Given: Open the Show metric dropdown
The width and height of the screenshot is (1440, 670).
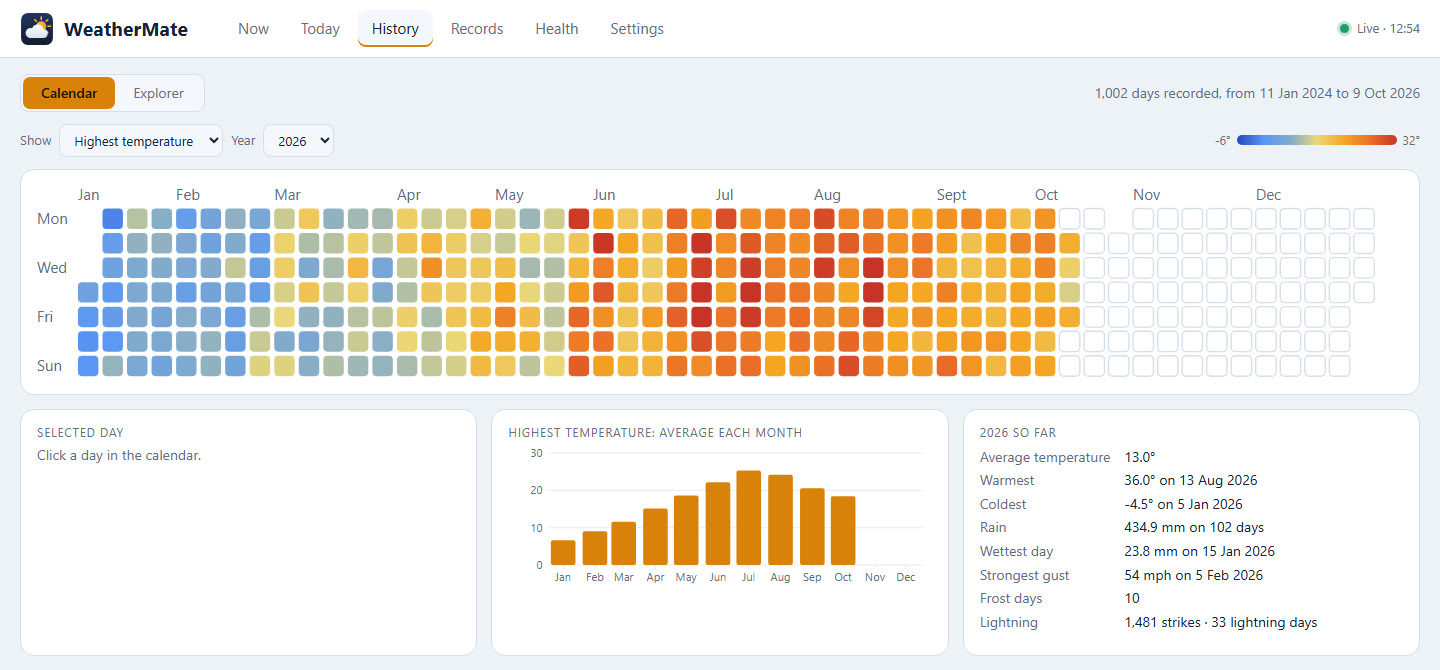Looking at the screenshot, I should click(141, 141).
